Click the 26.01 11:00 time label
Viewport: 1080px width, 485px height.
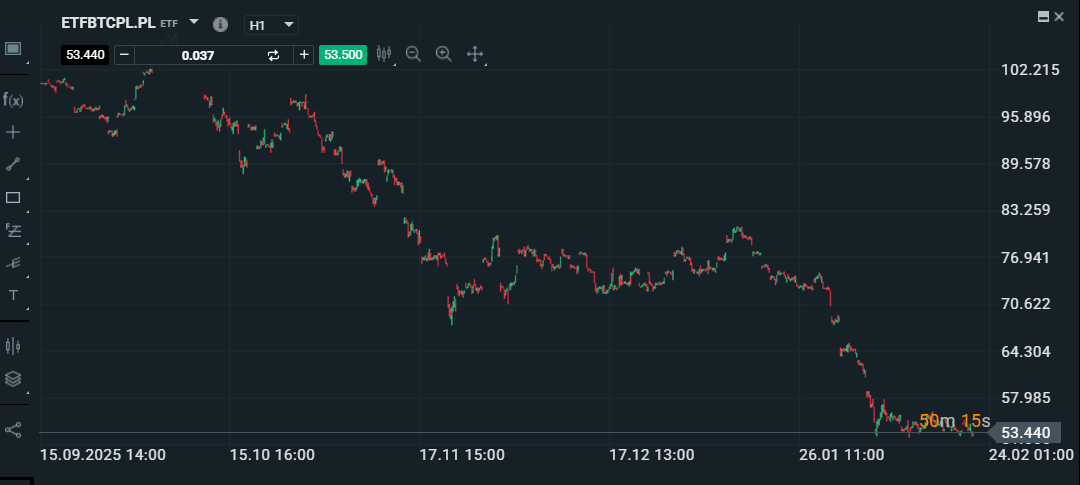842,455
